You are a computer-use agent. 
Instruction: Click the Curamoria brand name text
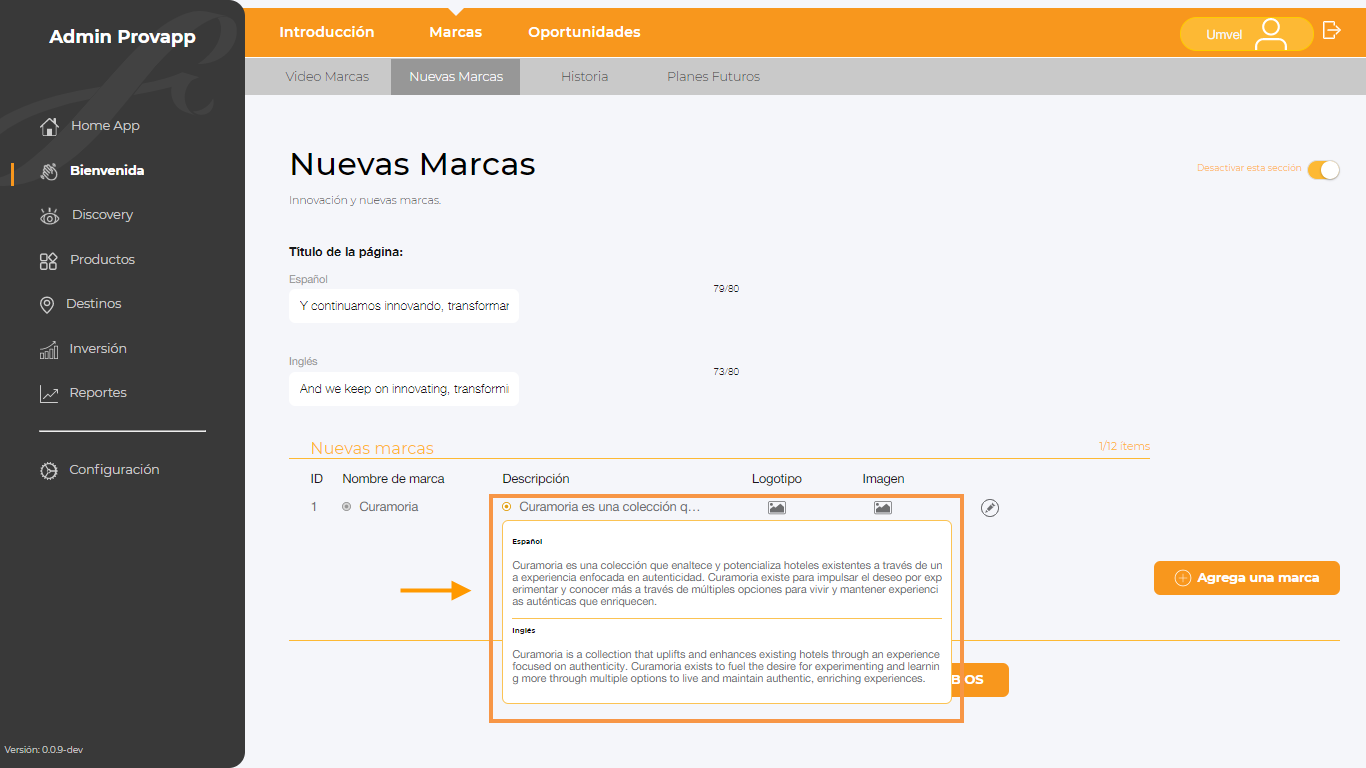[389, 507]
